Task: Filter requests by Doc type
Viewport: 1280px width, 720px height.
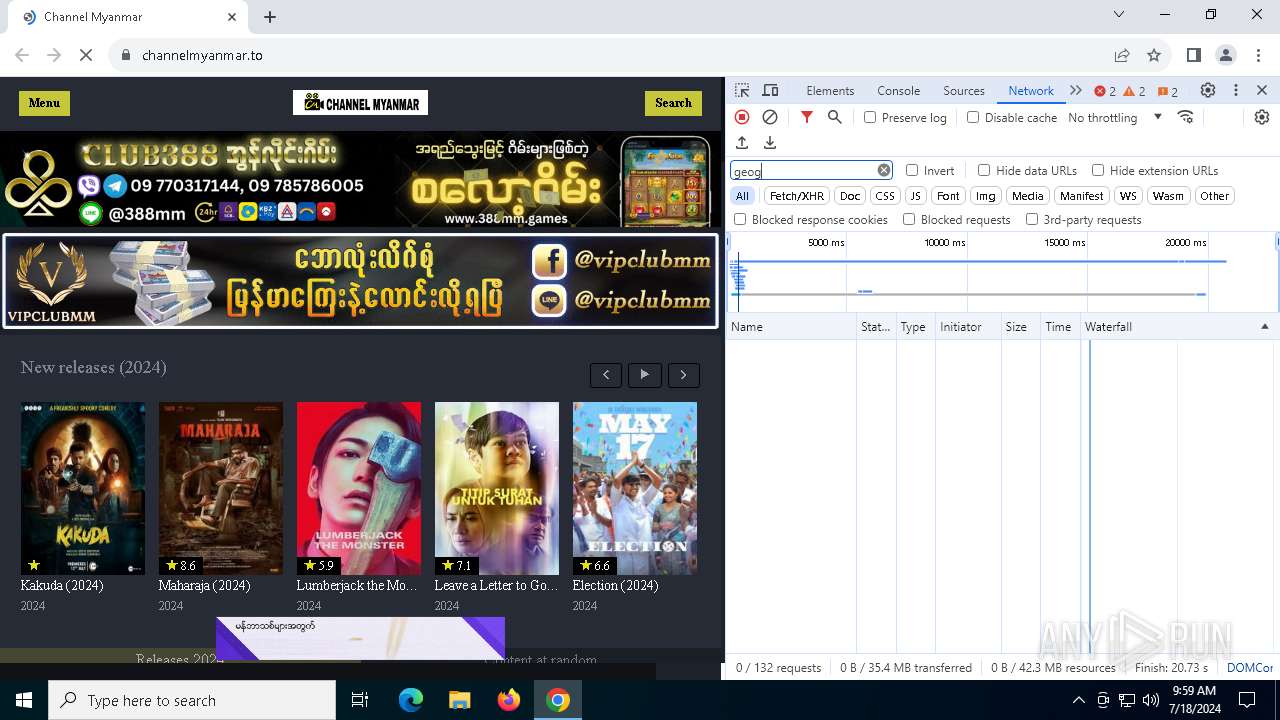Action: pyautogui.click(x=850, y=196)
